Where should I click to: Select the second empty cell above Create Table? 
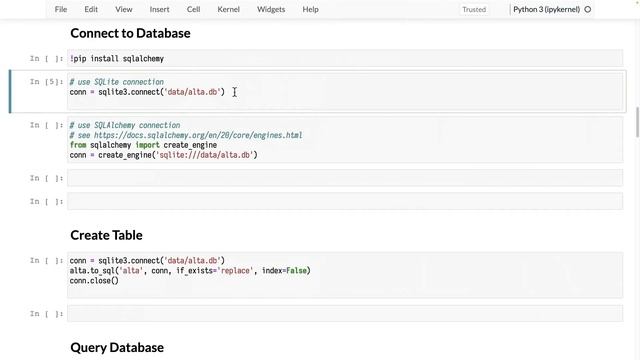pos(345,201)
